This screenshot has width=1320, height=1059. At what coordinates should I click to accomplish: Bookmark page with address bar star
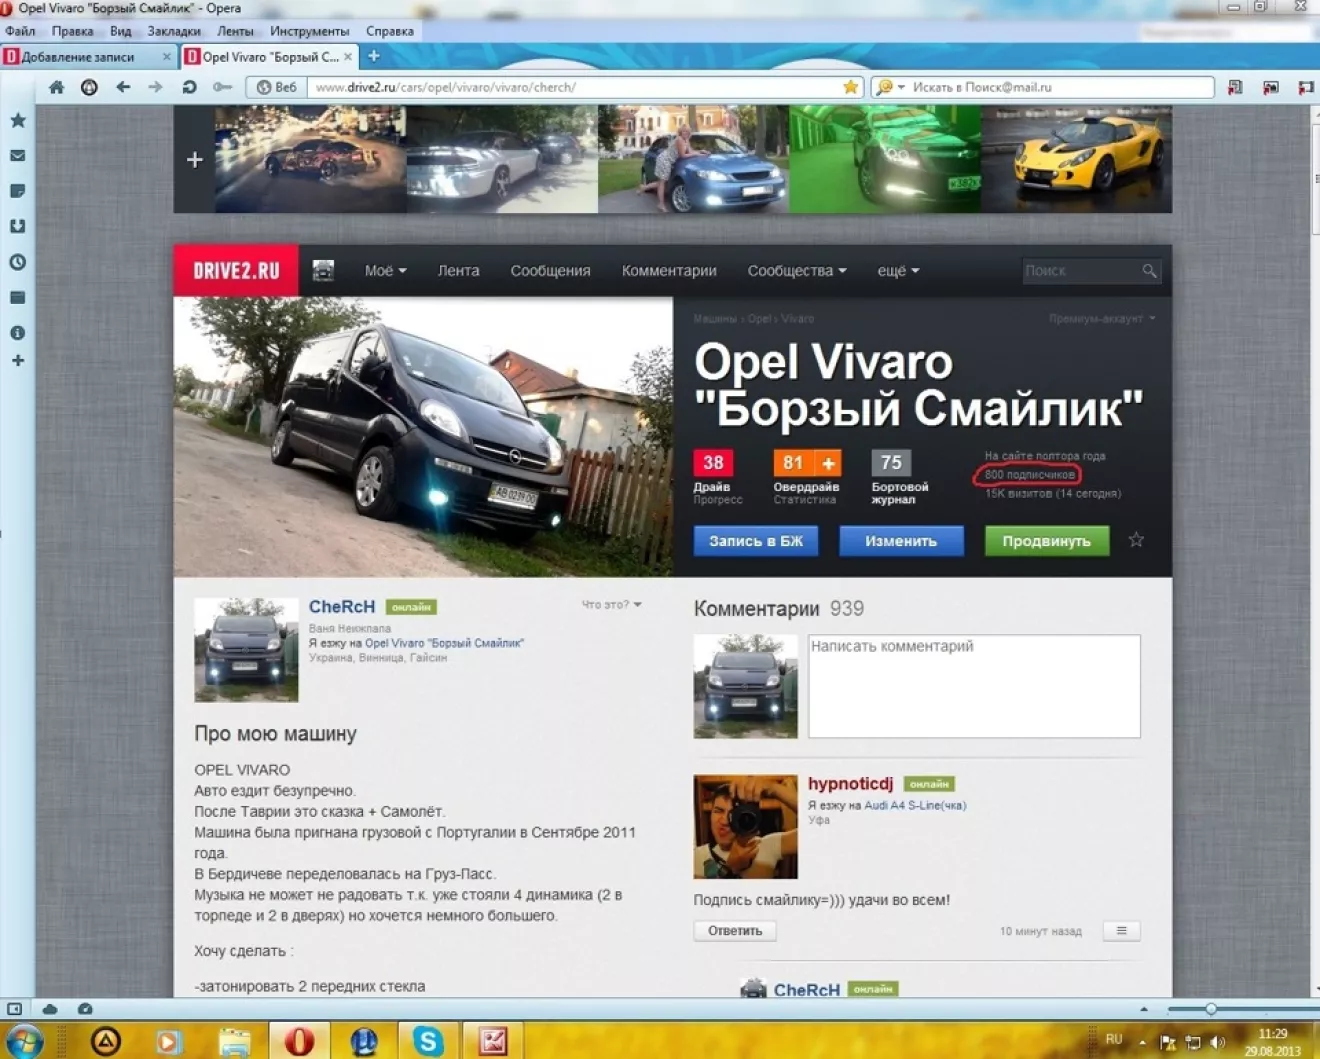pos(850,87)
